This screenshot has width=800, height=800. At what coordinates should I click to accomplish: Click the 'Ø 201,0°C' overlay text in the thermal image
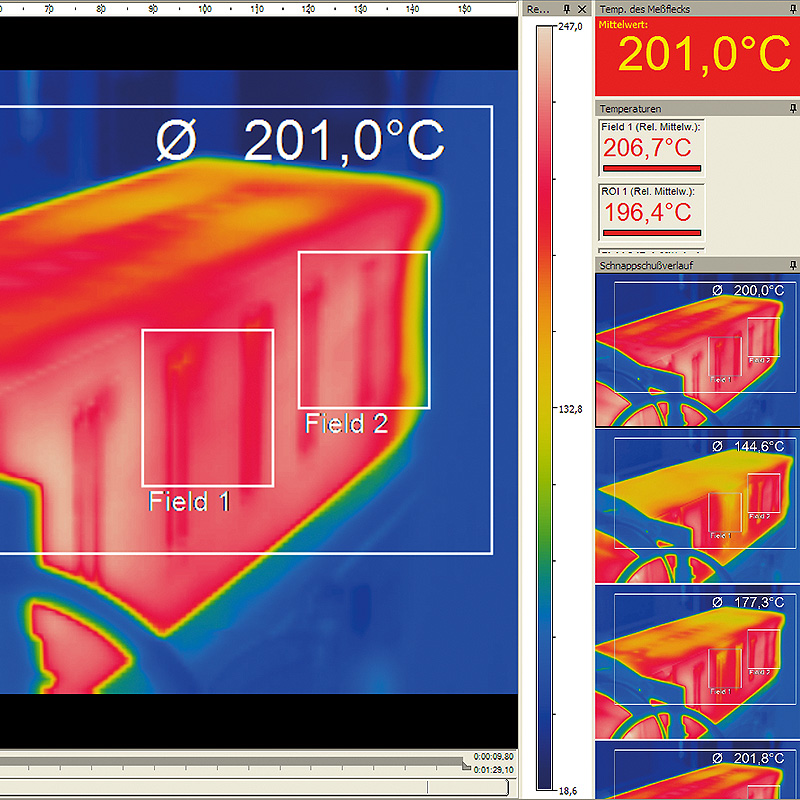(300, 140)
